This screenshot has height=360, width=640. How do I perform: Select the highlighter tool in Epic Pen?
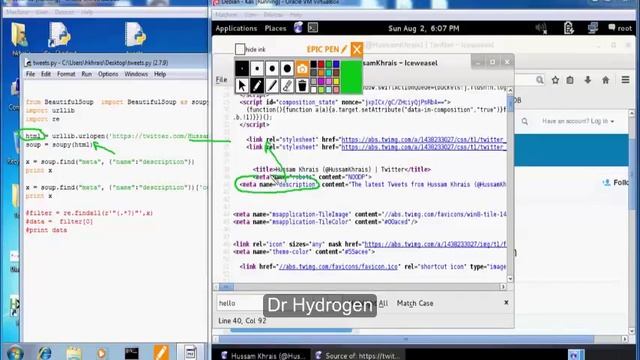pos(272,86)
